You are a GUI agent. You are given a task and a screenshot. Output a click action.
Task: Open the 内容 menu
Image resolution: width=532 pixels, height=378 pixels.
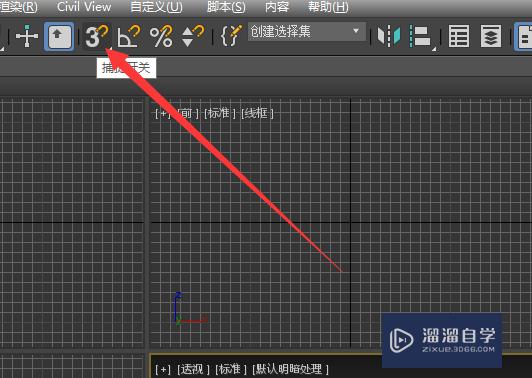pyautogui.click(x=277, y=7)
